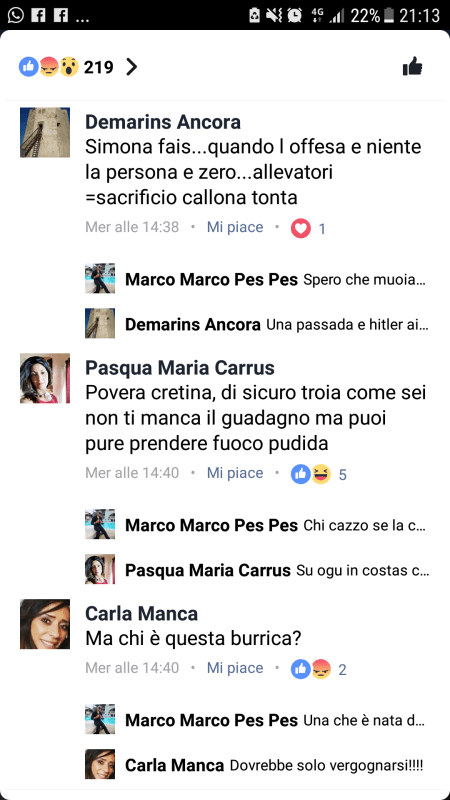Viewport: 450px width, 800px height.
Task: Like Demarins Ancora's comment with Mi piace
Action: tap(235, 228)
